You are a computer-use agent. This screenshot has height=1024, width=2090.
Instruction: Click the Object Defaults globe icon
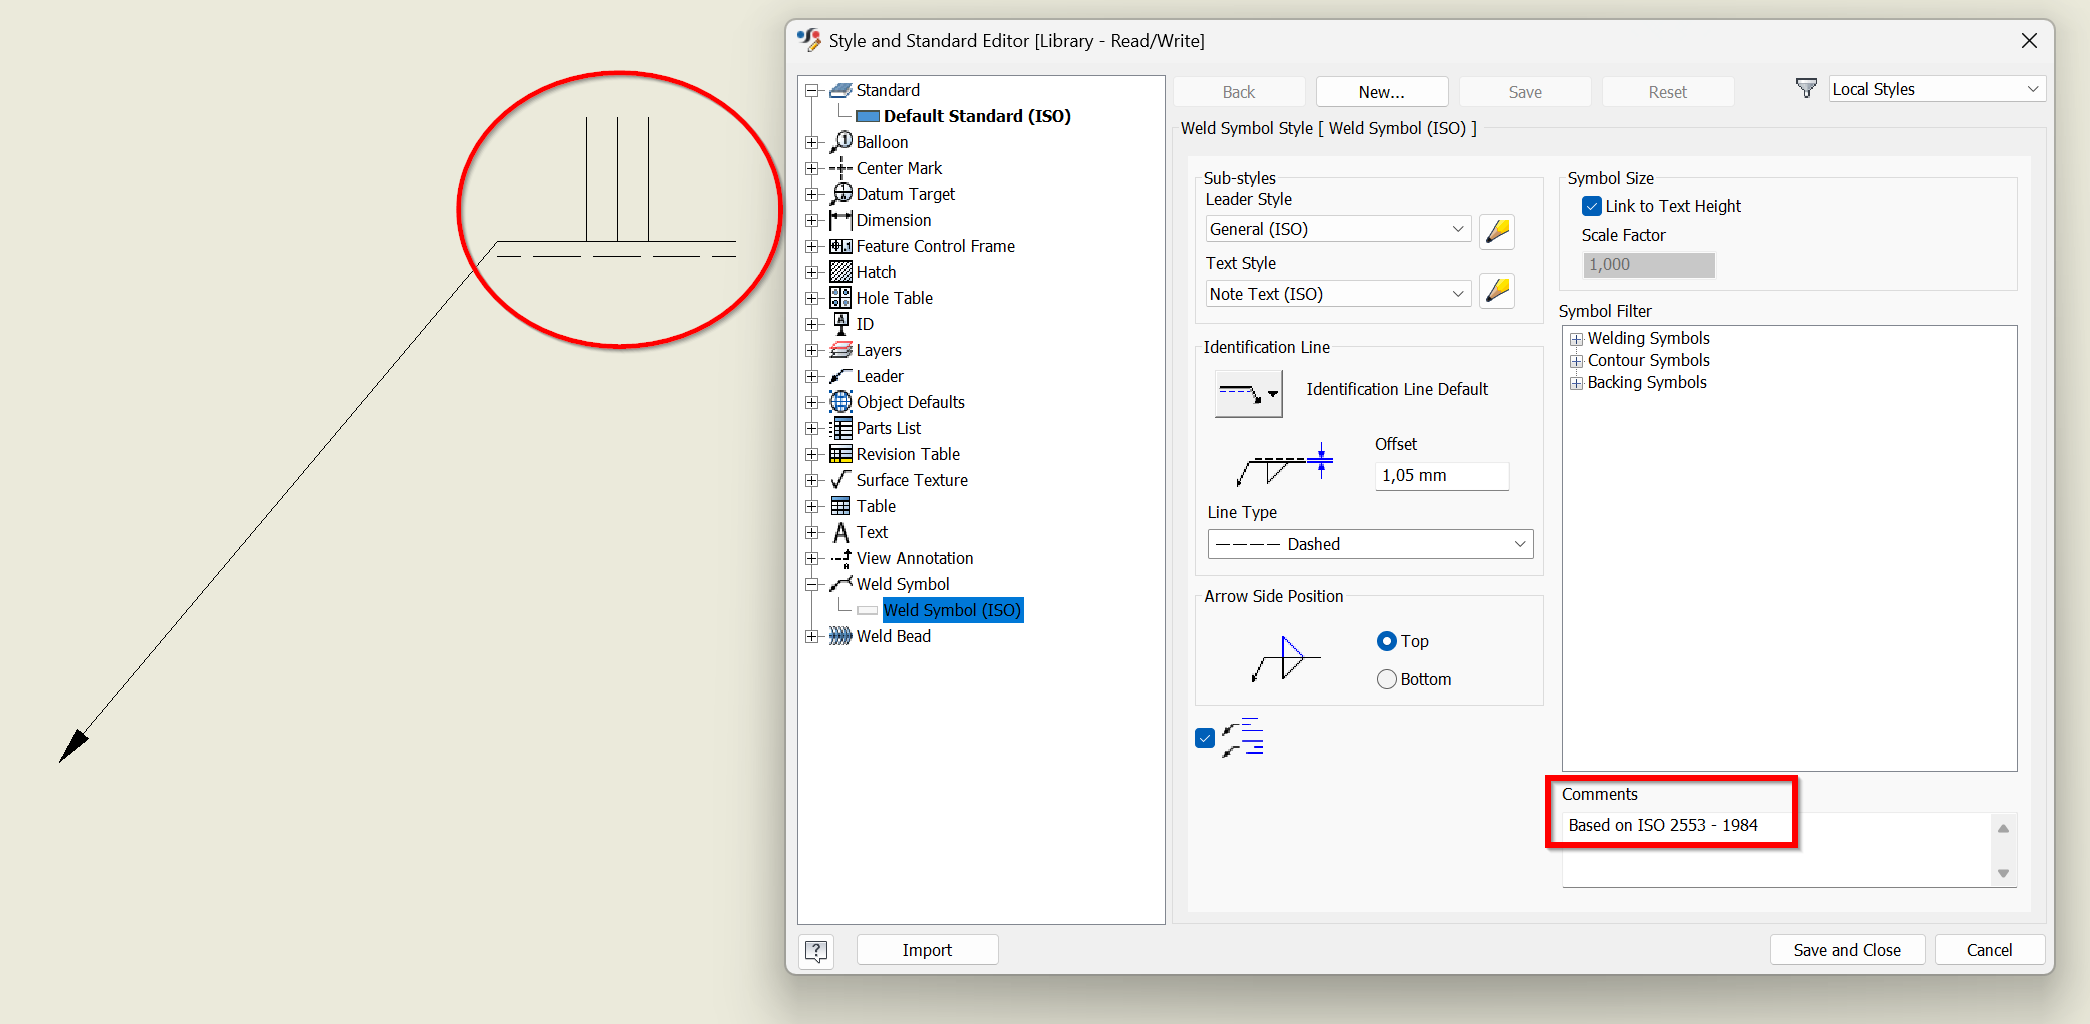(x=841, y=402)
